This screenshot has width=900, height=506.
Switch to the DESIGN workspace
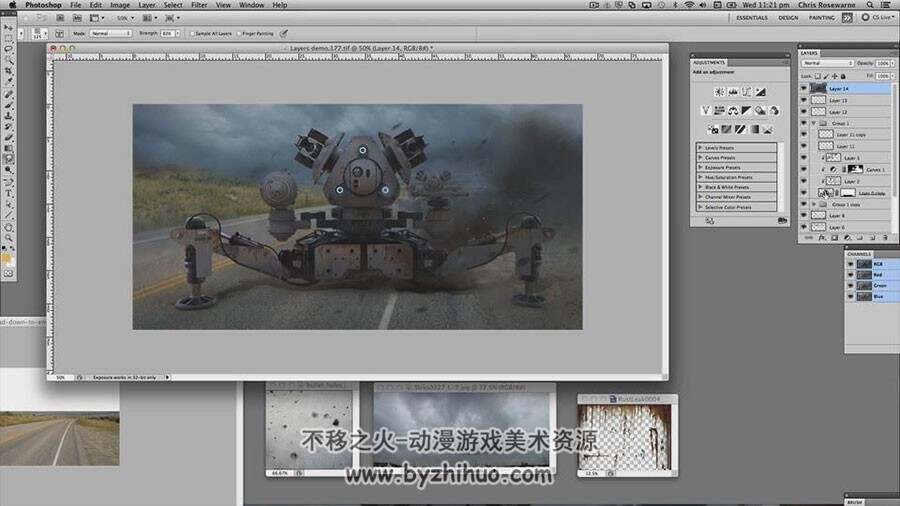pyautogui.click(x=788, y=18)
